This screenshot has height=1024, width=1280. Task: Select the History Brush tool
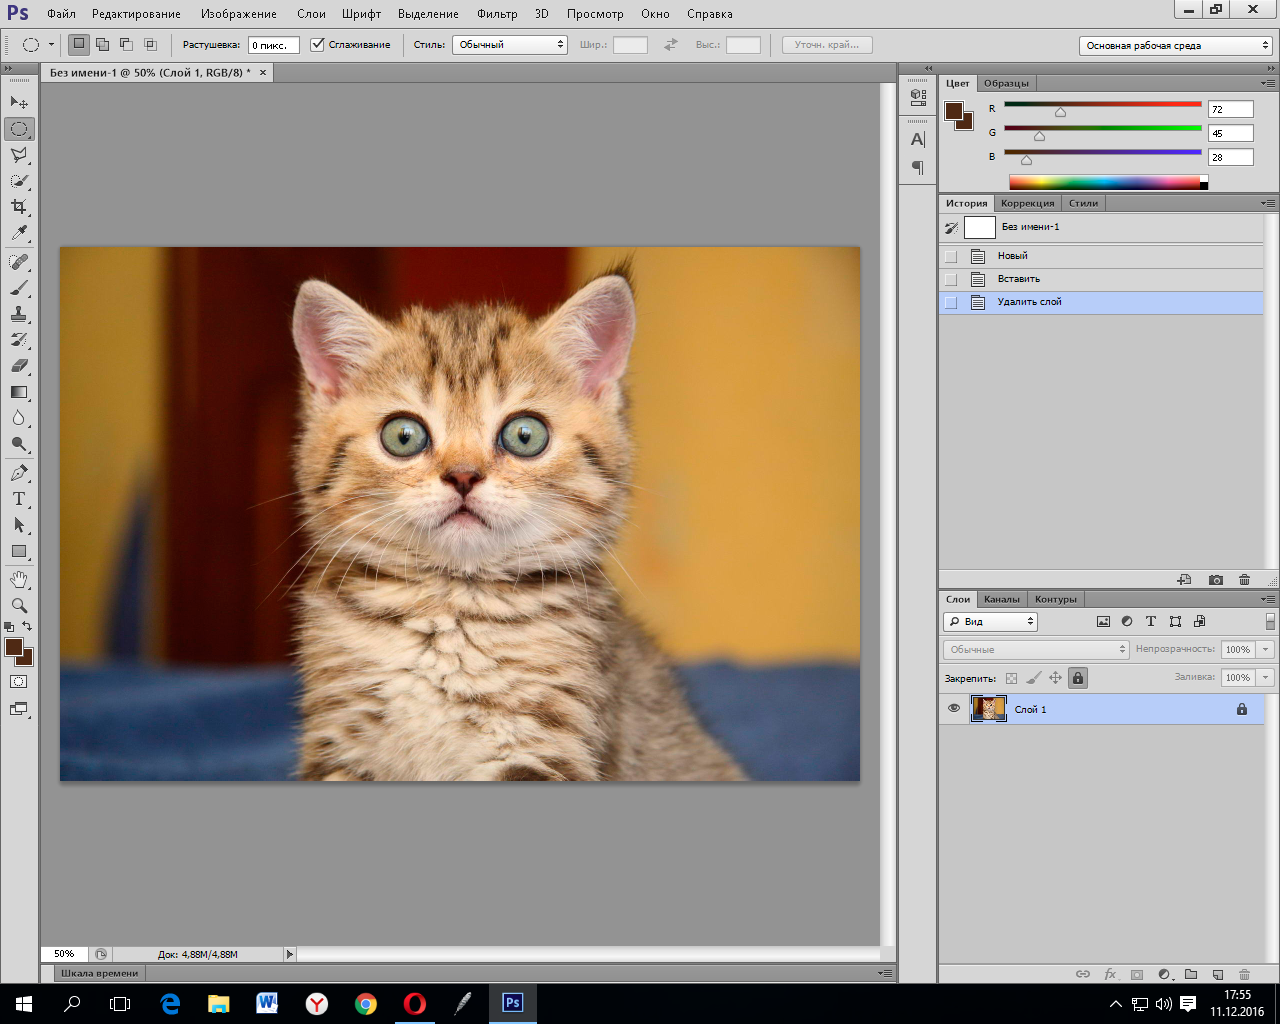(19, 340)
